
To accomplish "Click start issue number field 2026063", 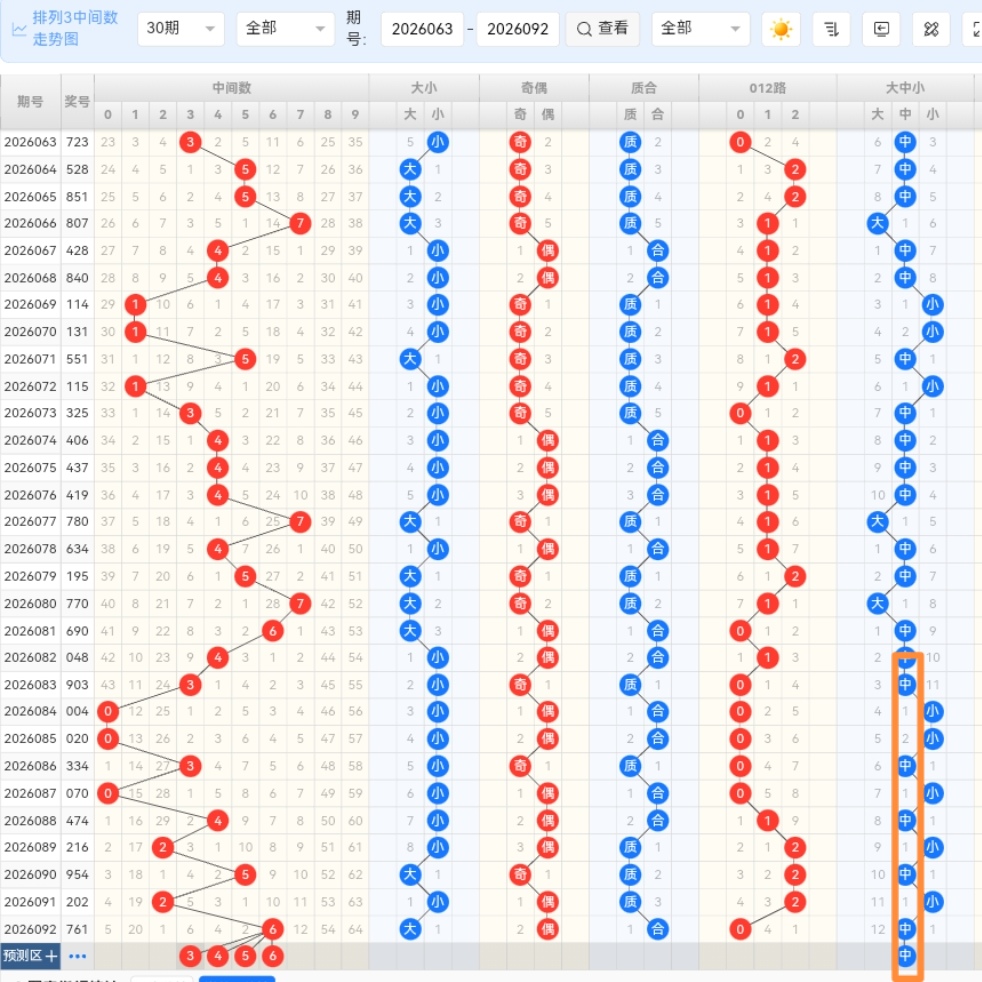I will 420,29.
